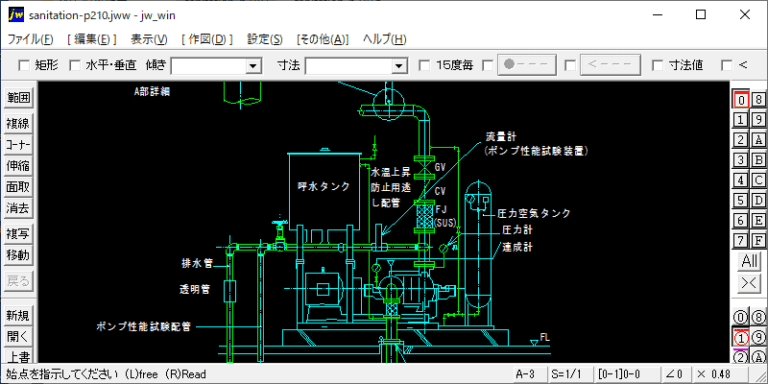Screen dimensions: 768x384
Task: Click the 圧力空気タンク label in drawing
Action: 534,214
